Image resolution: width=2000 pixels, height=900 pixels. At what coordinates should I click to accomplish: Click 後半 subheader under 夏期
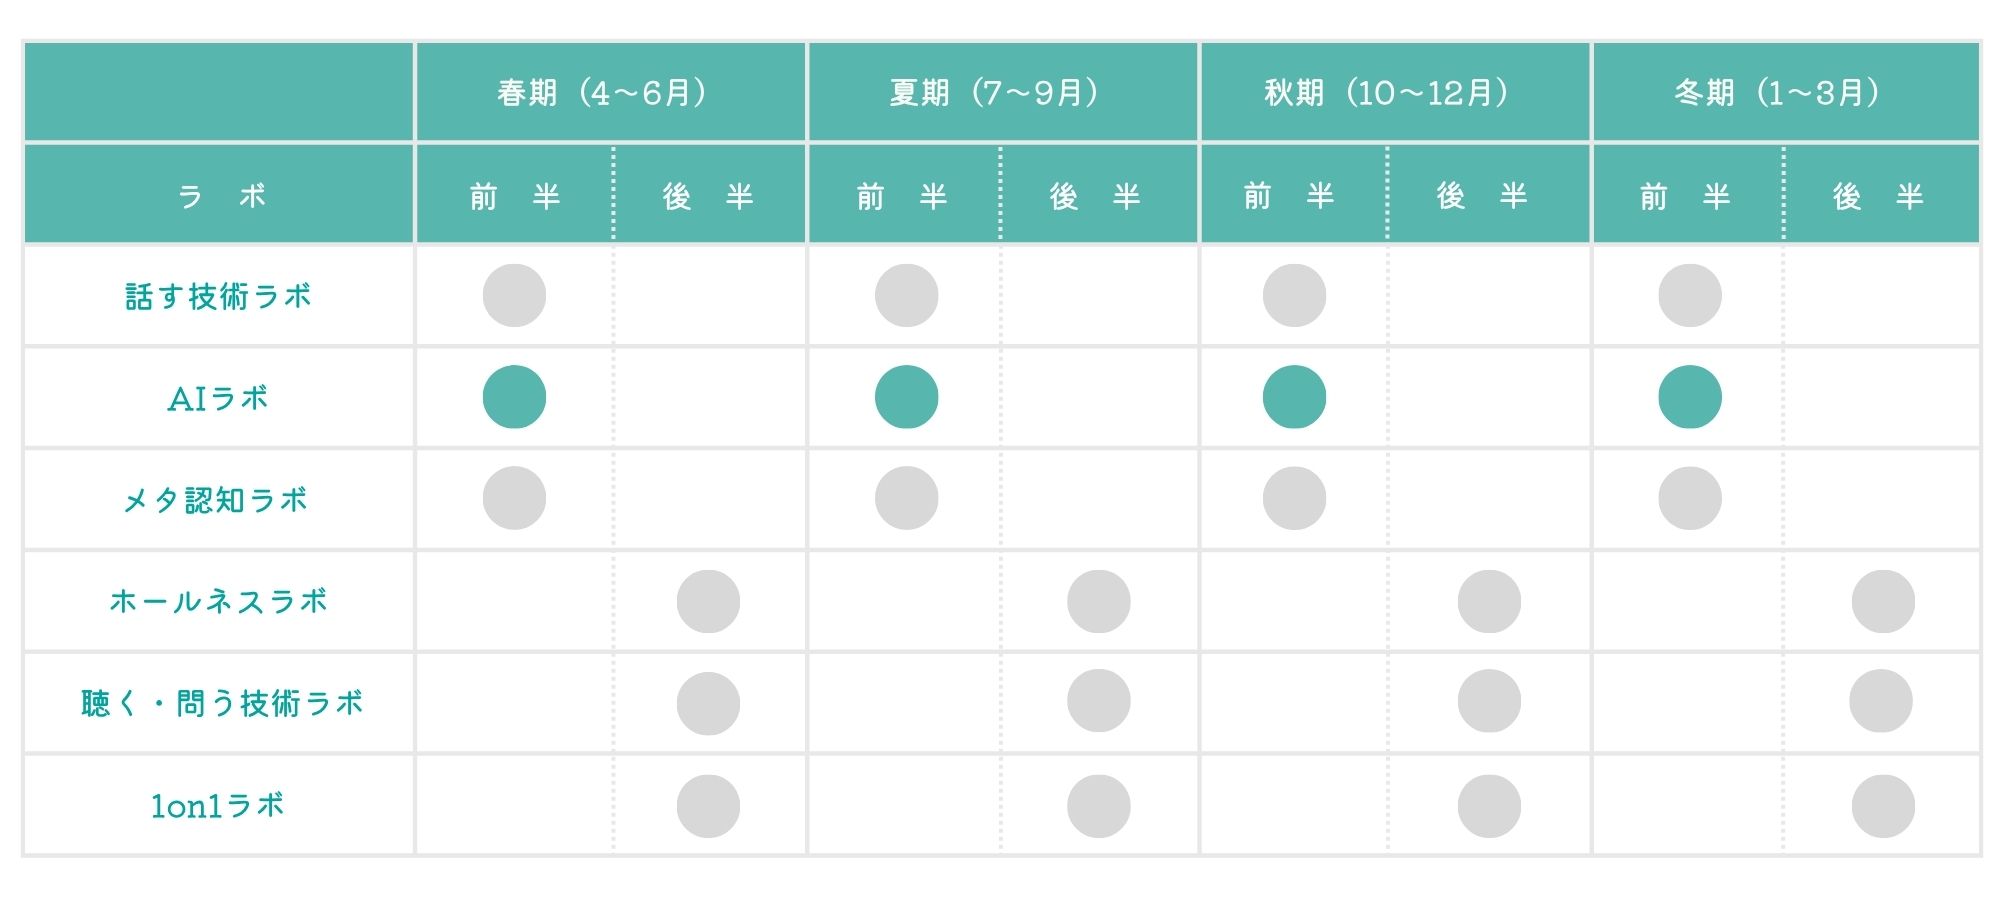[1098, 195]
